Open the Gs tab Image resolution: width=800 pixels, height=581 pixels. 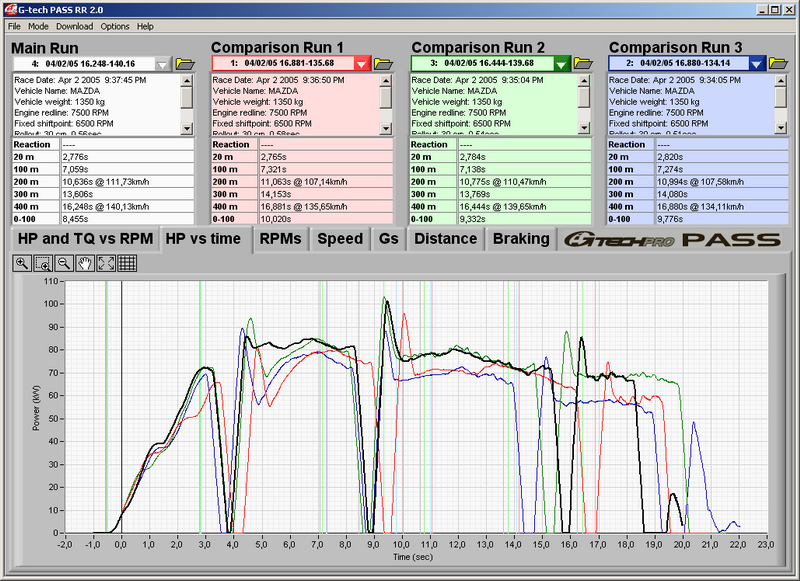click(389, 239)
